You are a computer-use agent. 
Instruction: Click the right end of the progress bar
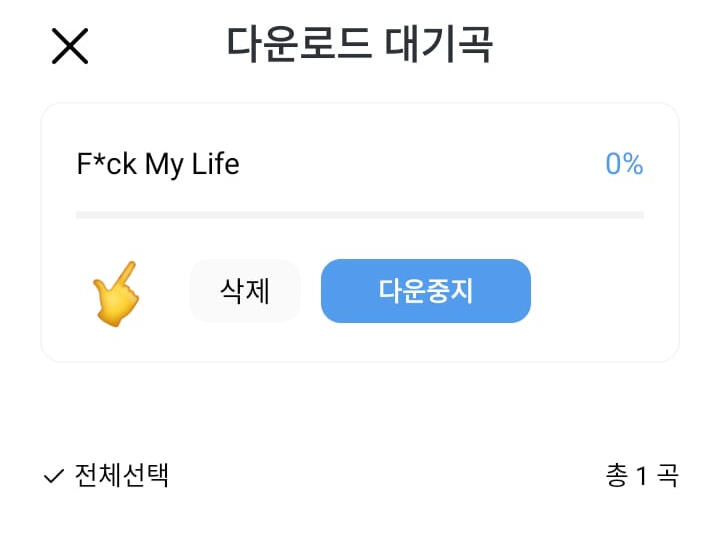coord(638,215)
